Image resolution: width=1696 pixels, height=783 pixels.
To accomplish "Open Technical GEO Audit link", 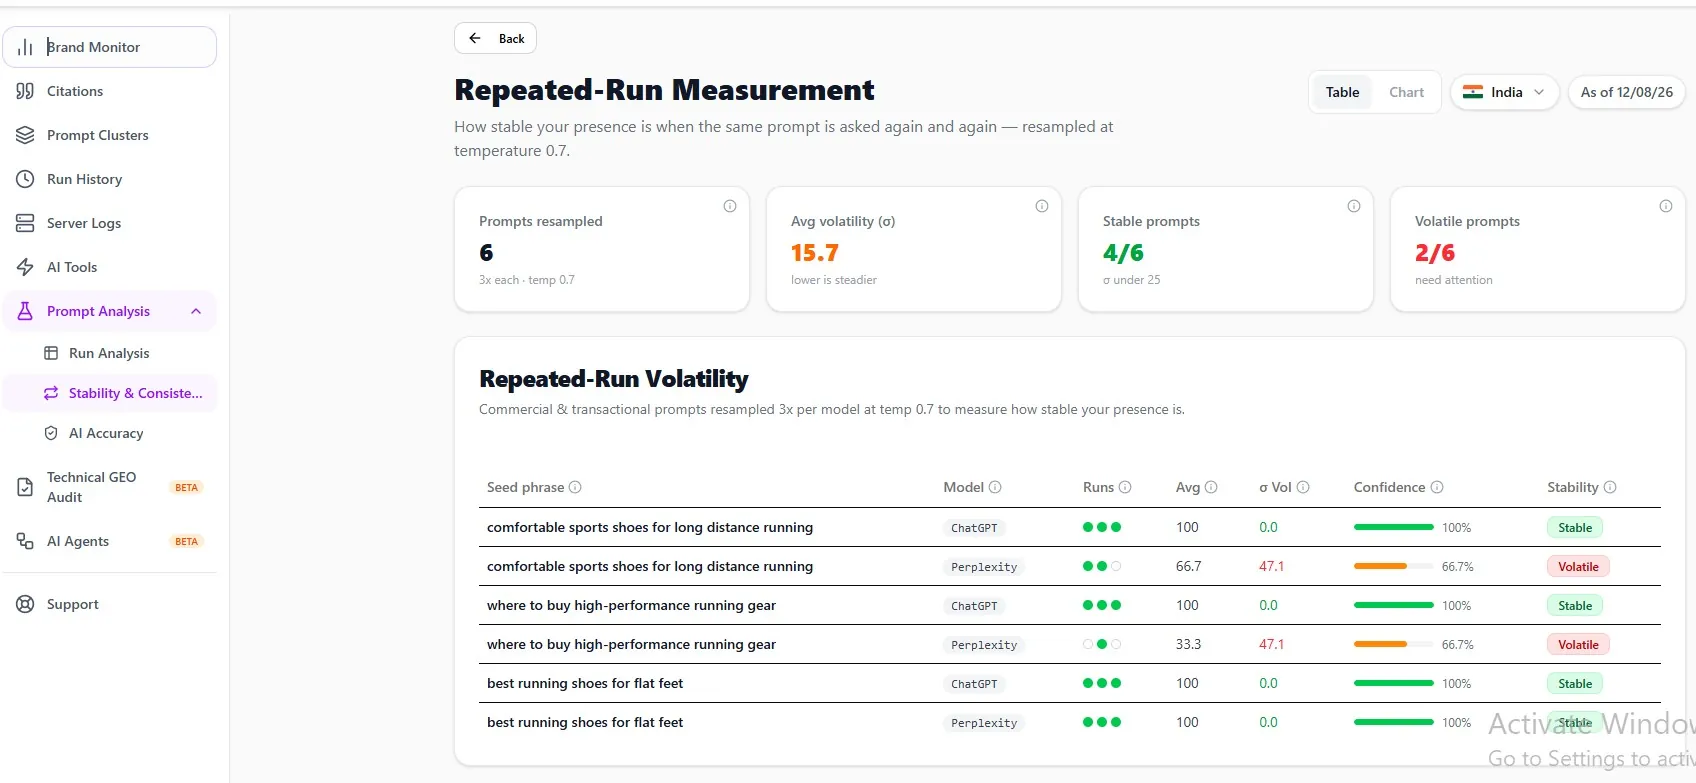I will pos(110,487).
